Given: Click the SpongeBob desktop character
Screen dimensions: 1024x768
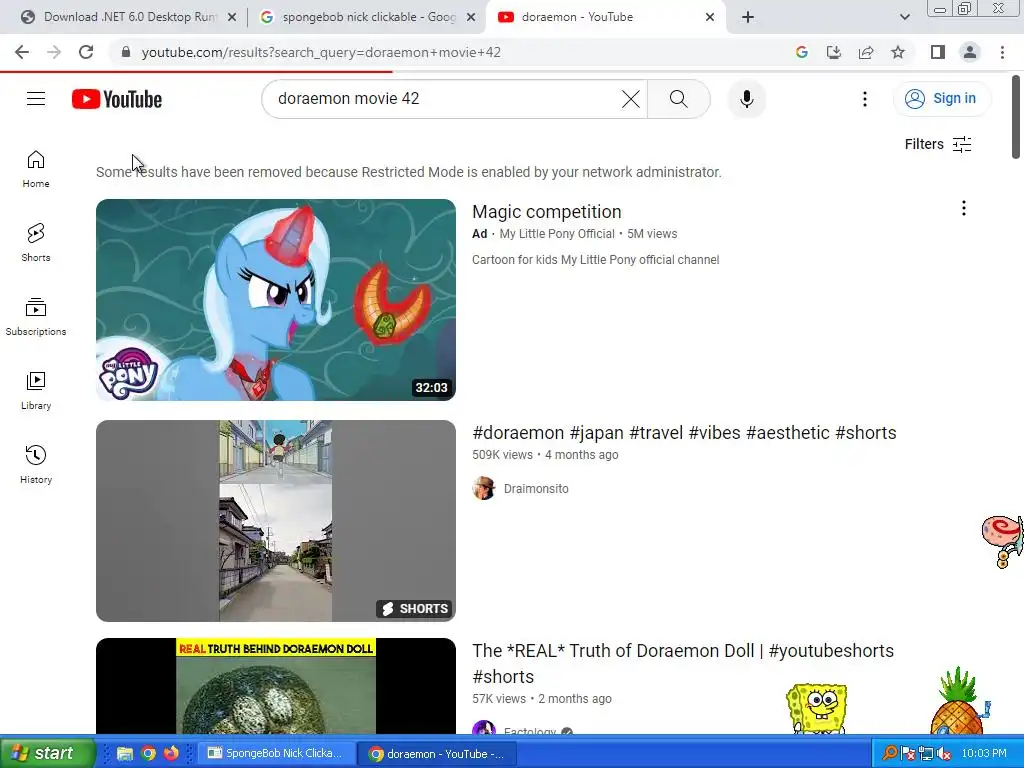Looking at the screenshot, I should [816, 708].
